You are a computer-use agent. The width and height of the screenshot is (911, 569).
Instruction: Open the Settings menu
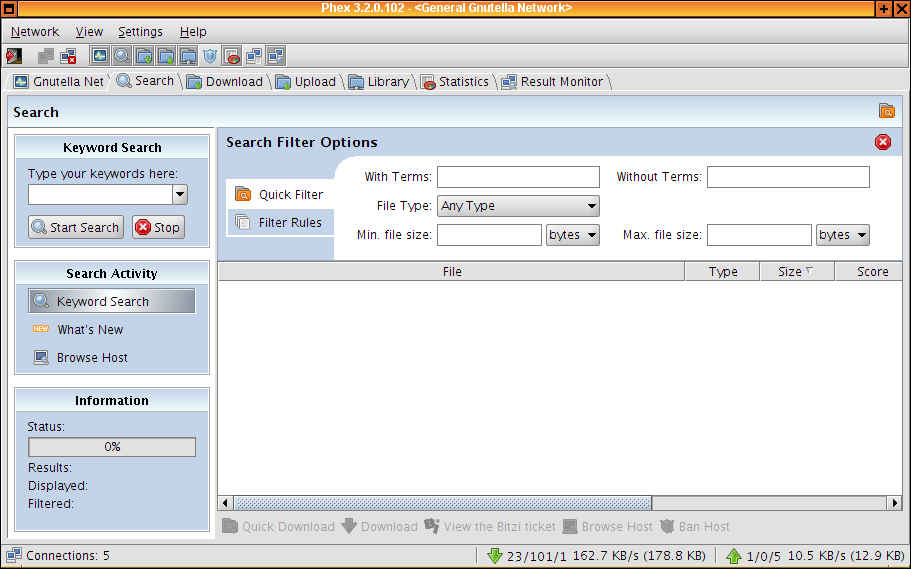tap(140, 32)
